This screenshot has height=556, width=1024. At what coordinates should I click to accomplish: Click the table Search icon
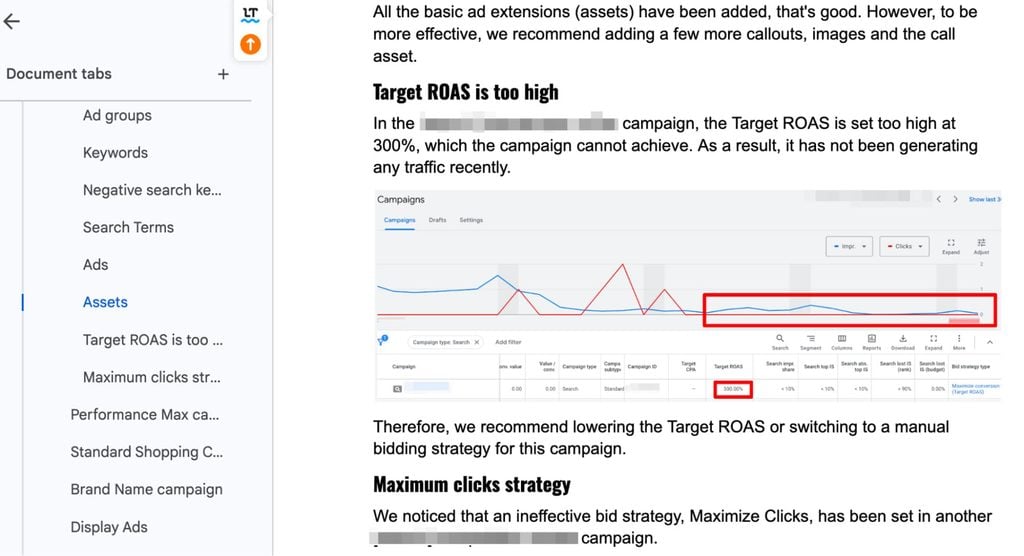pyautogui.click(x=780, y=342)
